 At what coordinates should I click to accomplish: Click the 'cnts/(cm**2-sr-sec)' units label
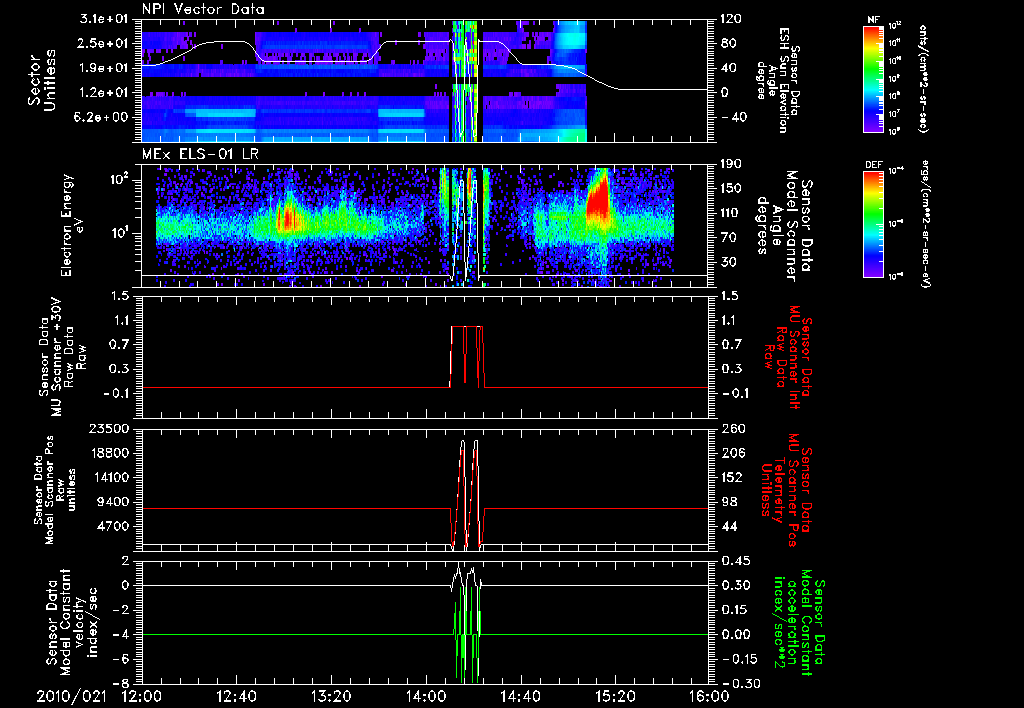click(x=923, y=78)
